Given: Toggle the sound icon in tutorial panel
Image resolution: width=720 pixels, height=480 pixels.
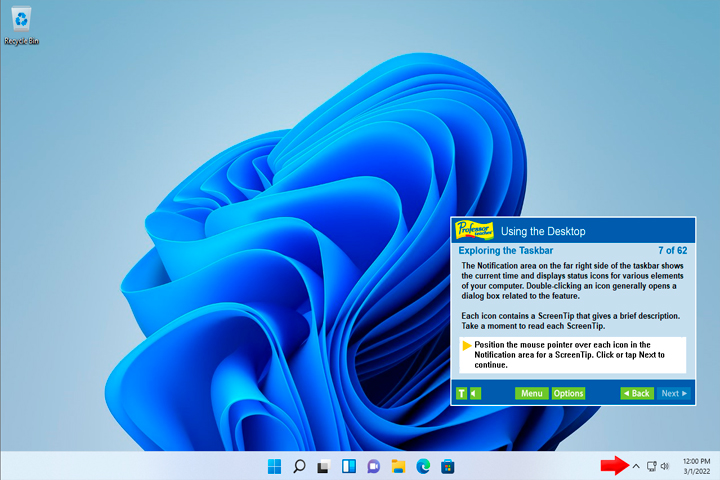Looking at the screenshot, I should click(475, 393).
